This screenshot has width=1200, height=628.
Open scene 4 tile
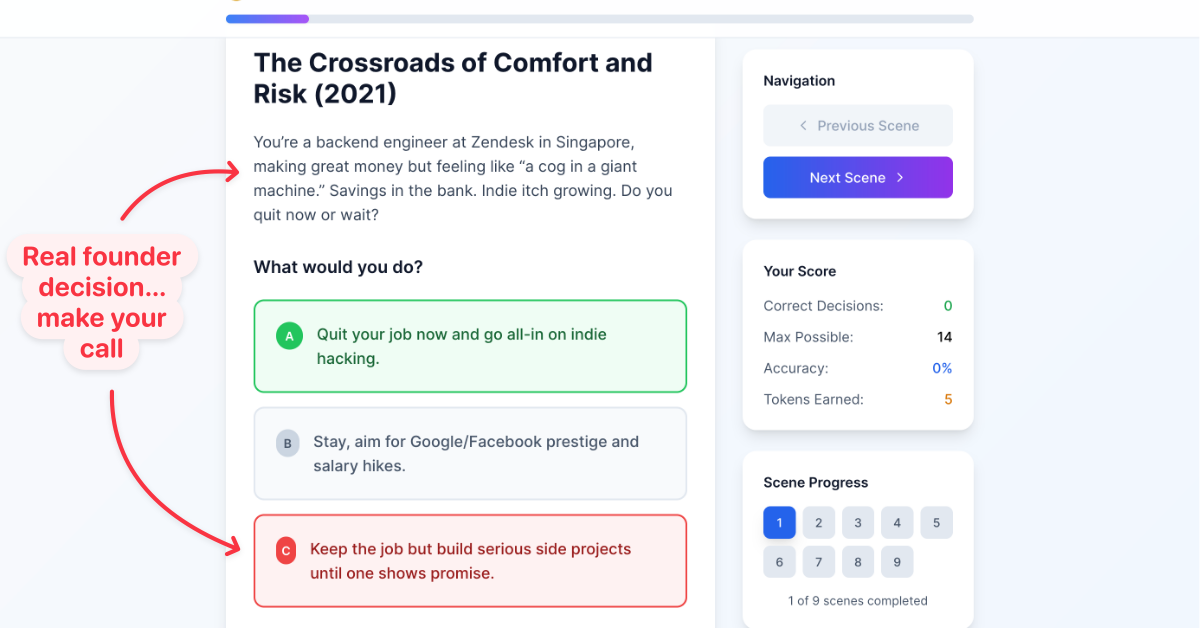(897, 523)
